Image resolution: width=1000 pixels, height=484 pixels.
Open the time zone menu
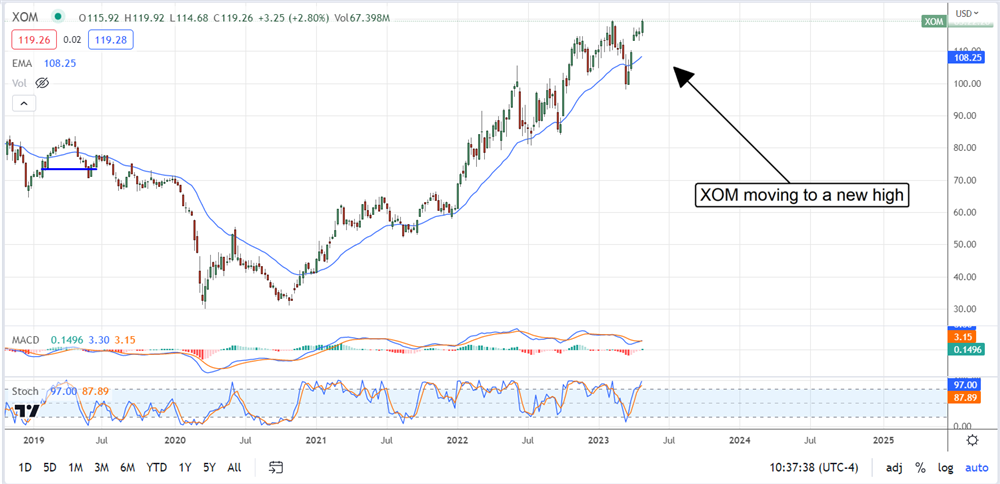(811, 467)
